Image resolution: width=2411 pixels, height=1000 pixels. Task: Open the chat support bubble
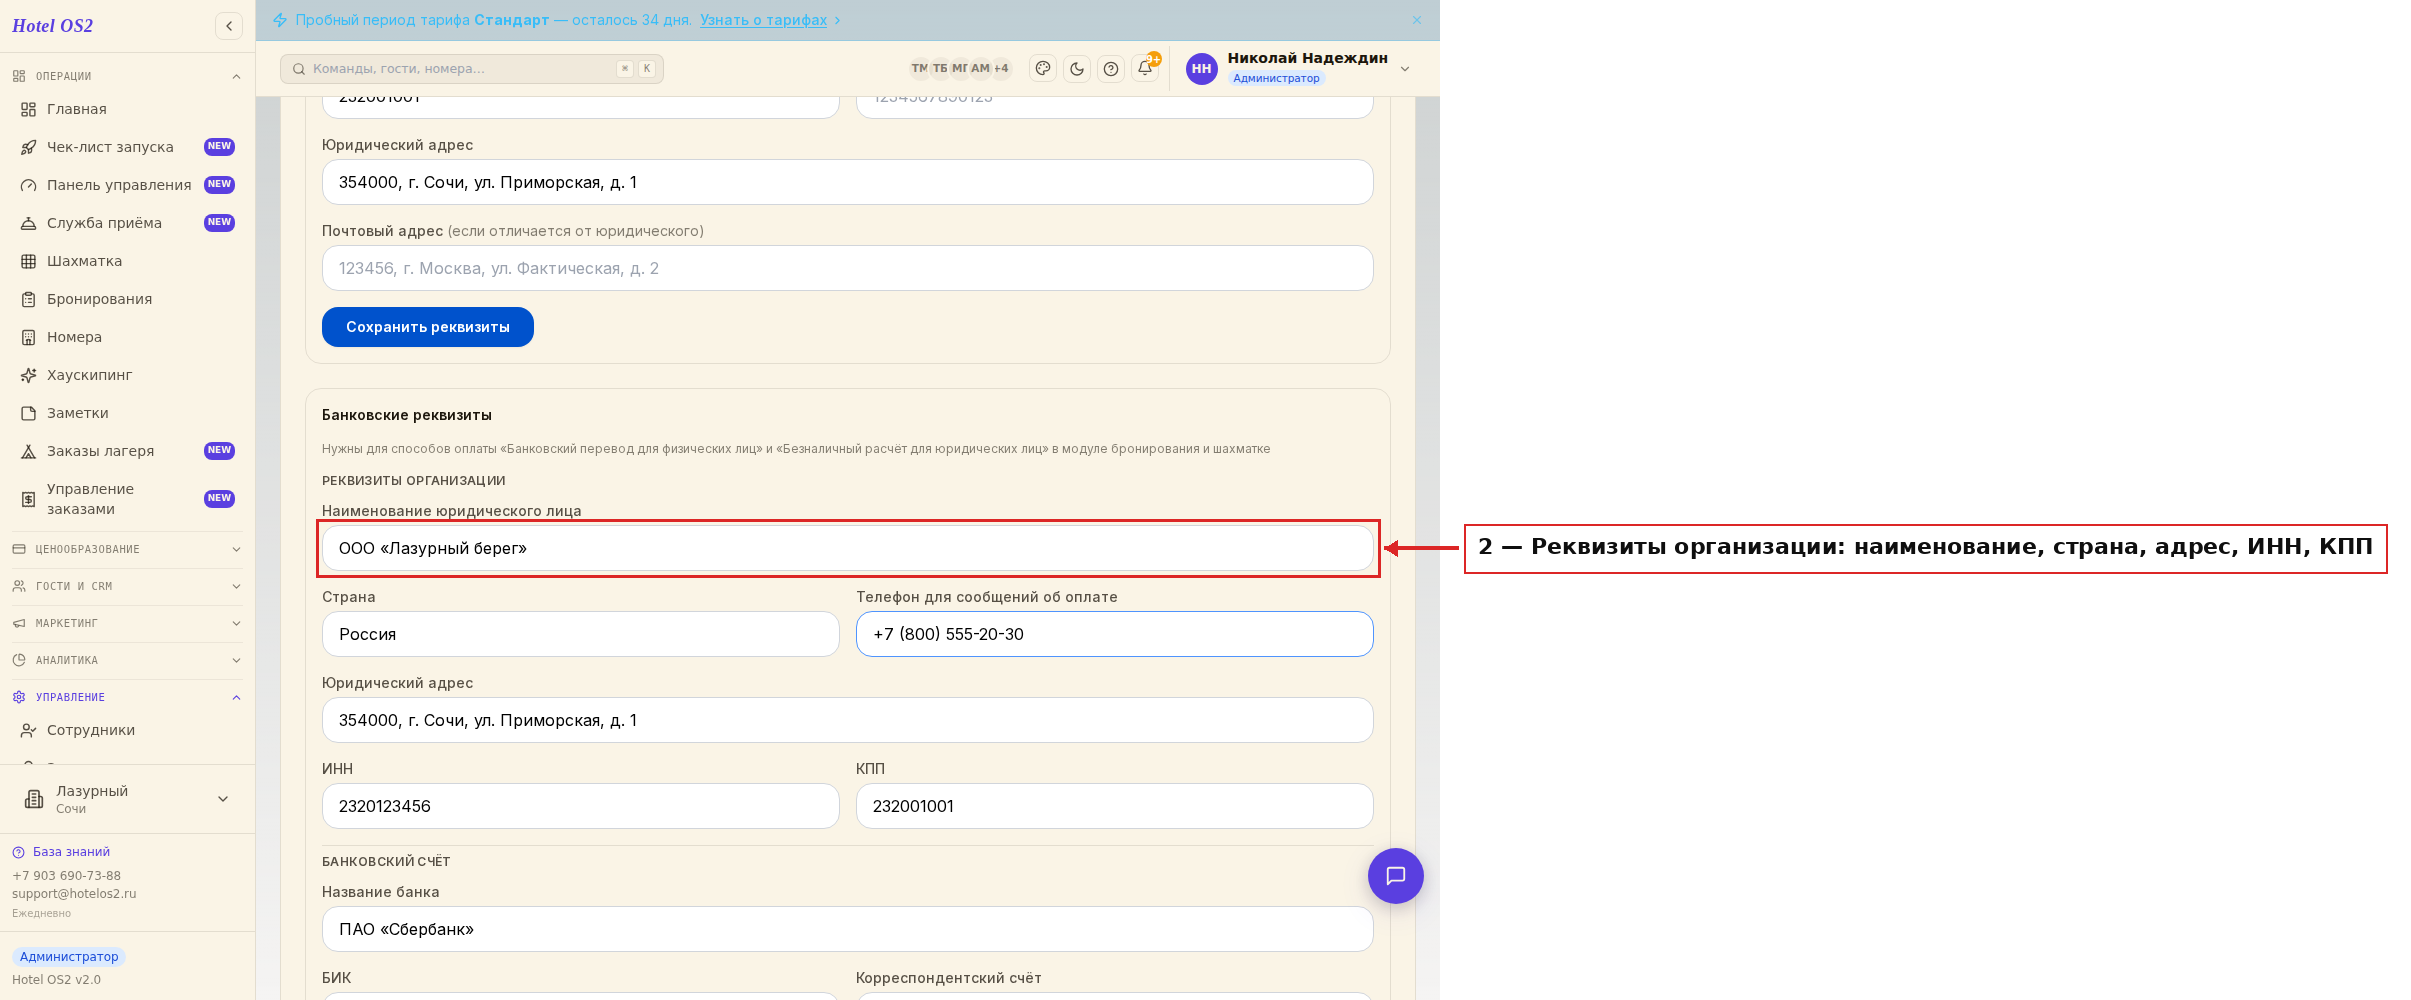(x=1395, y=876)
